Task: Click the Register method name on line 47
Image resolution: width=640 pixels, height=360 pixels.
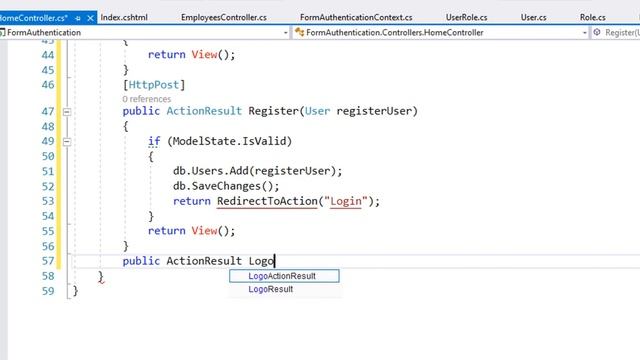Action: tap(273, 111)
